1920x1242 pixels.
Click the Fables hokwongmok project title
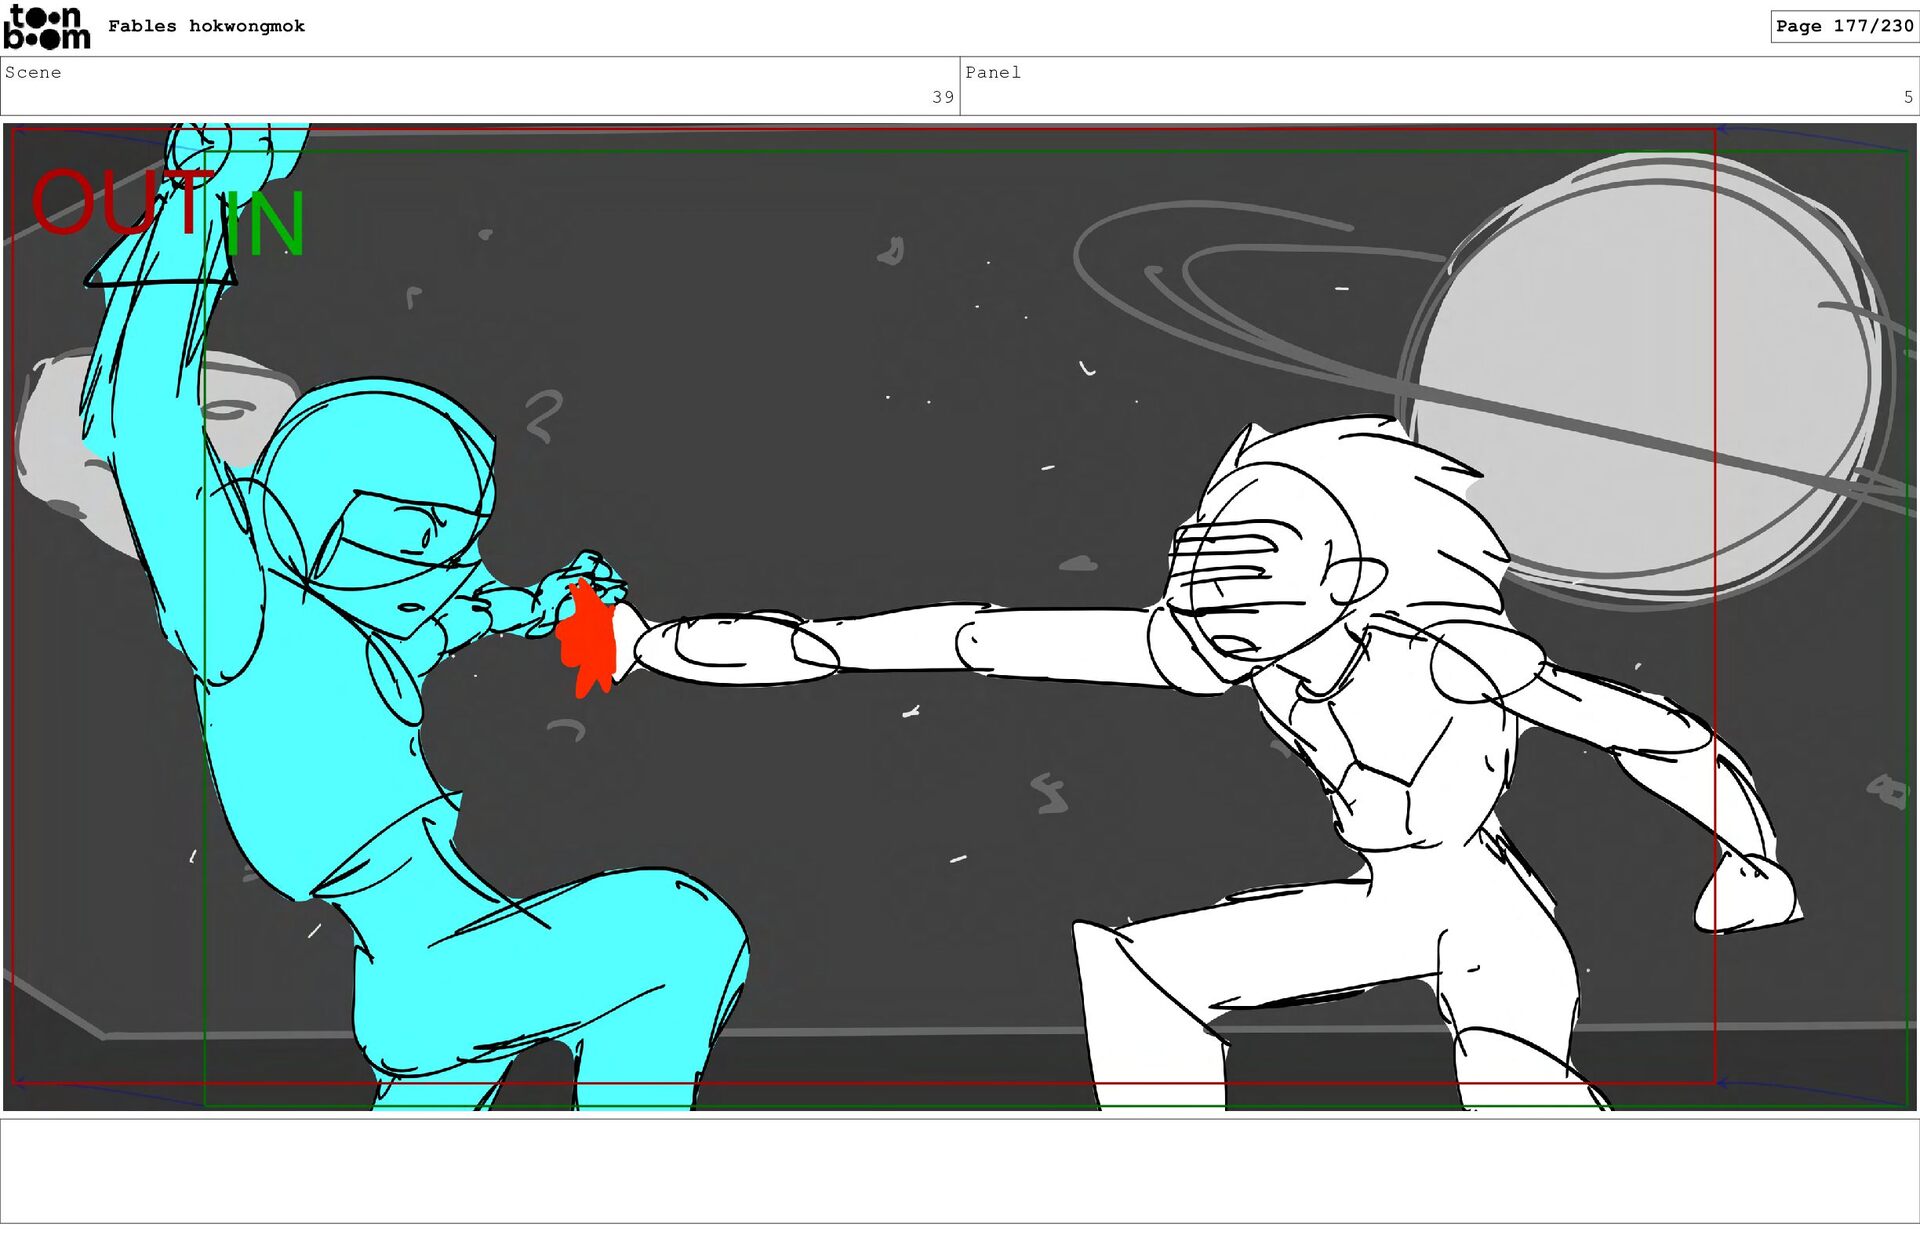(206, 26)
